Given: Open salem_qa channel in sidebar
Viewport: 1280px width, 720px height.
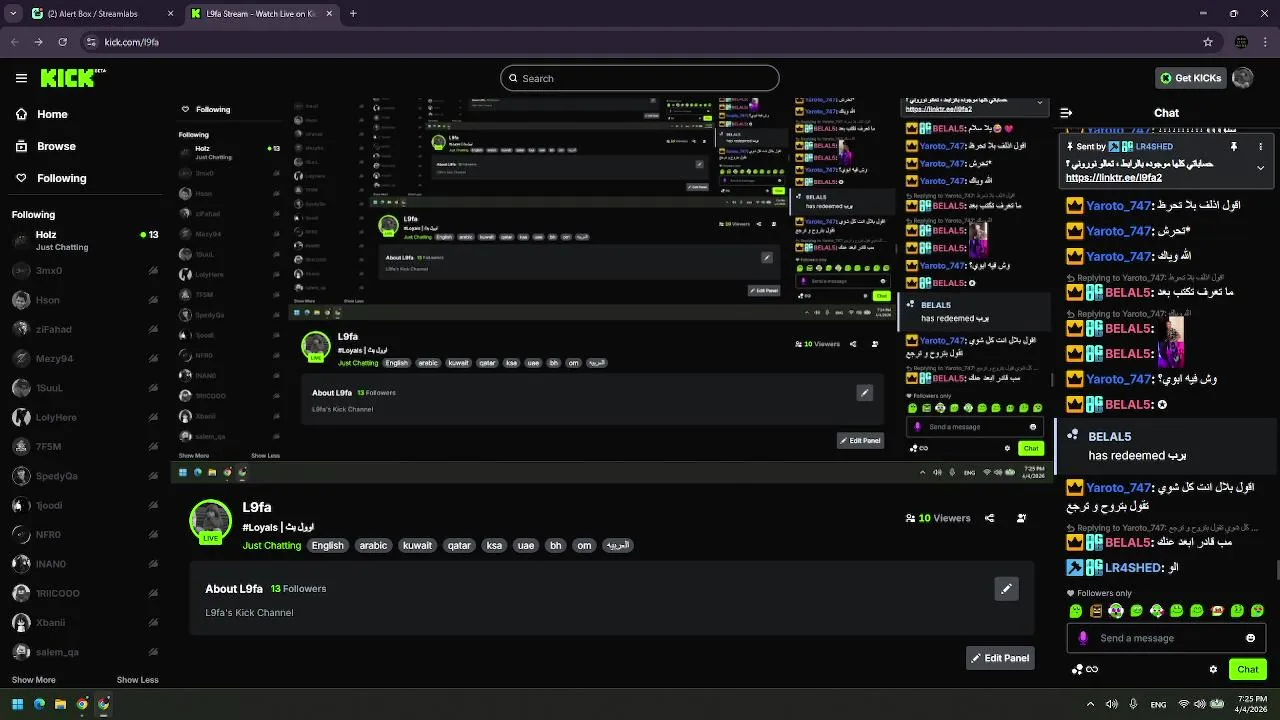Looking at the screenshot, I should click(84, 652).
